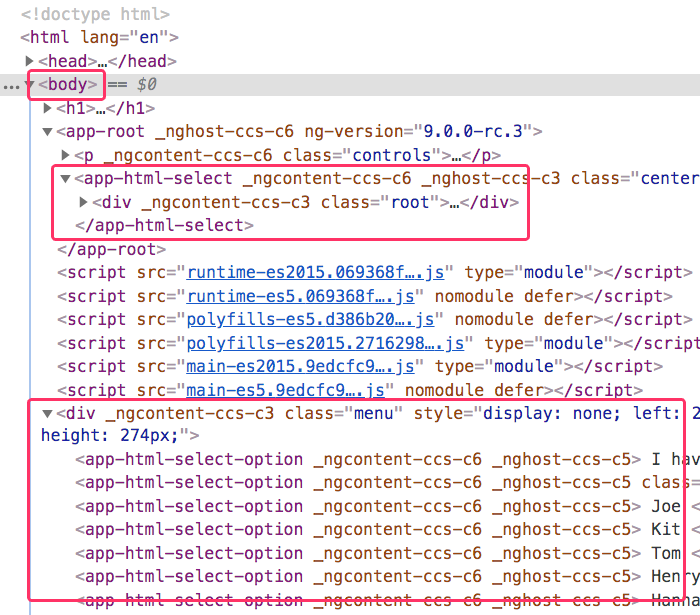Follow the polyfills-es5.d386b20….js link
Image resolution: width=700 pixels, height=615 pixels.
pyautogui.click(x=310, y=319)
